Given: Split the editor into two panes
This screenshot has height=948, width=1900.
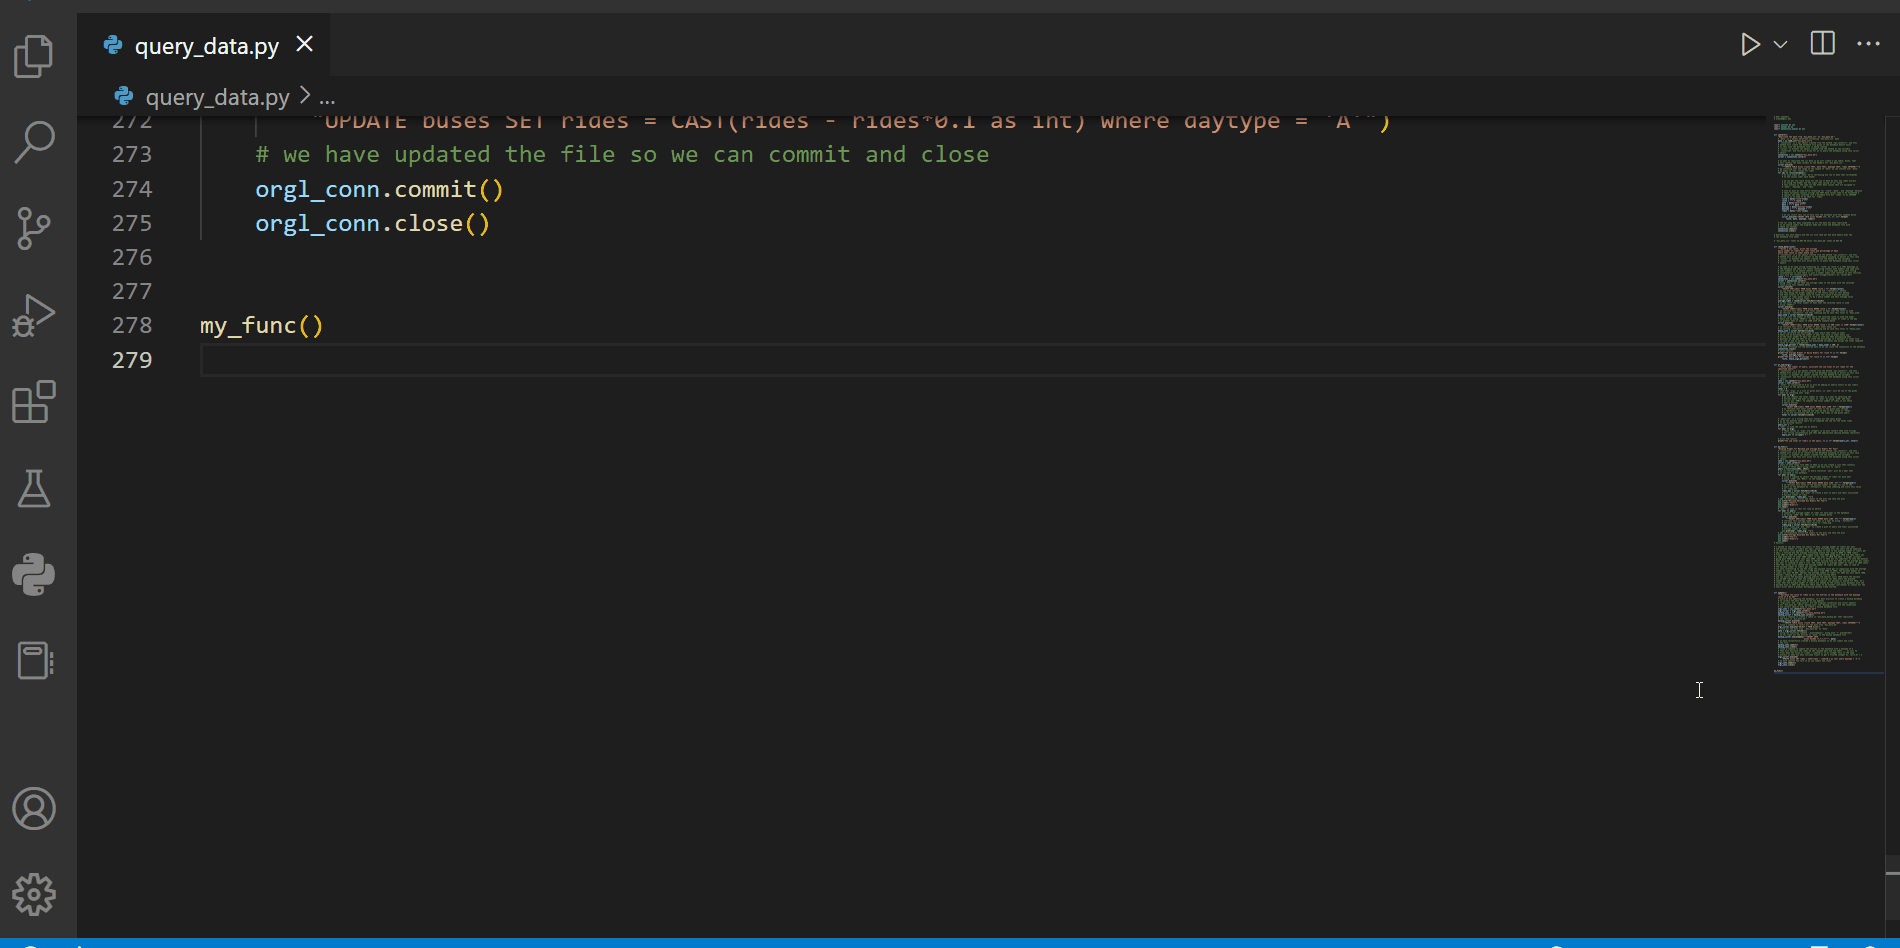Looking at the screenshot, I should 1822,43.
